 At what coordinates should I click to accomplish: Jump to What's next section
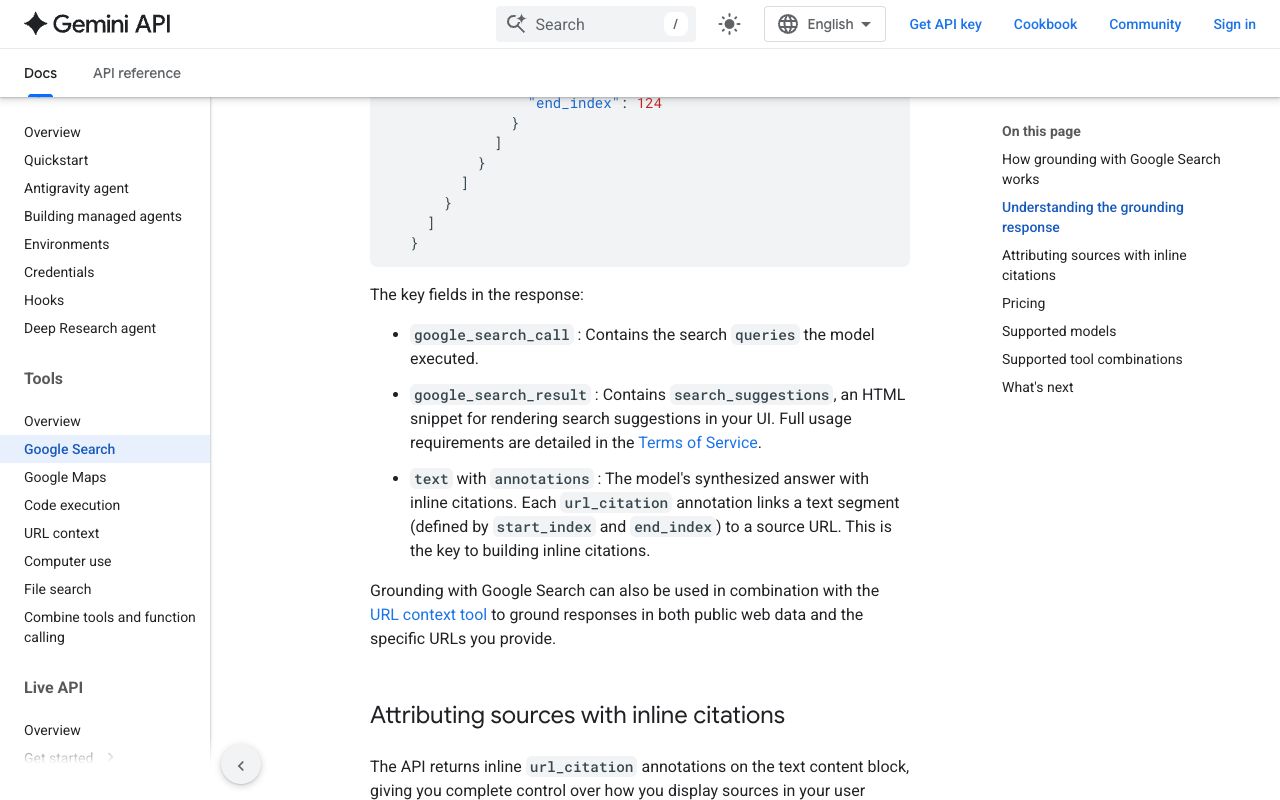pos(1038,387)
